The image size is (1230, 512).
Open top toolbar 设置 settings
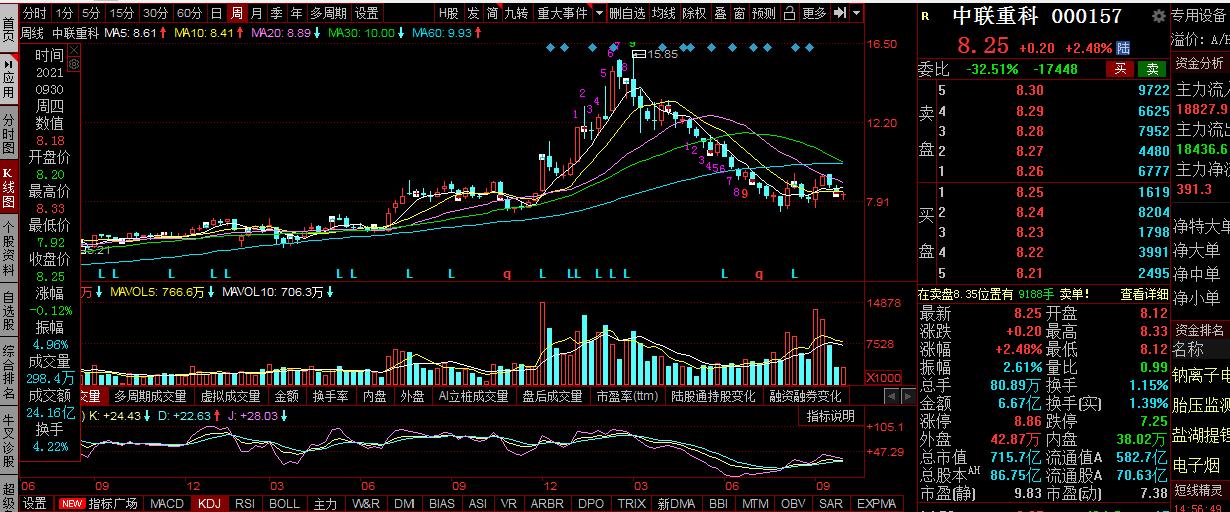click(x=367, y=13)
